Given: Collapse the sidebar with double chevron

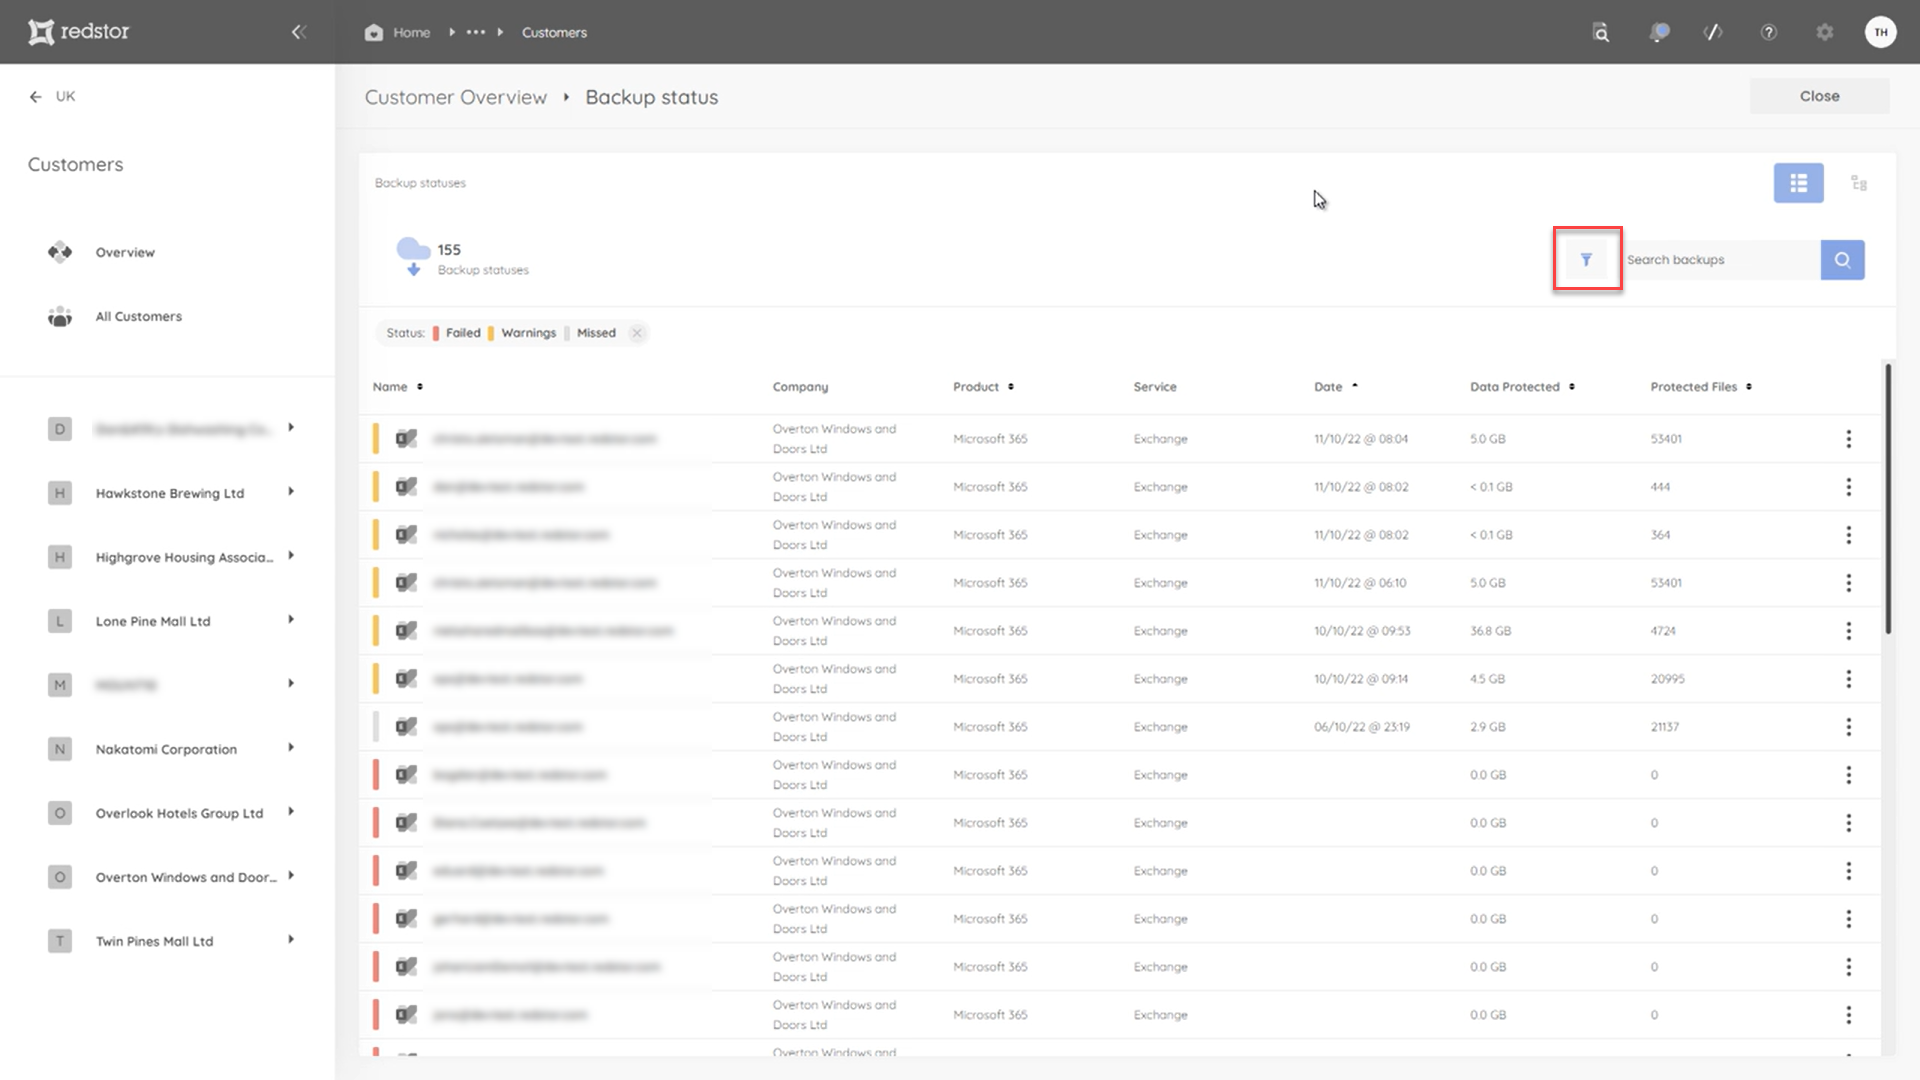Looking at the screenshot, I should click(x=298, y=32).
